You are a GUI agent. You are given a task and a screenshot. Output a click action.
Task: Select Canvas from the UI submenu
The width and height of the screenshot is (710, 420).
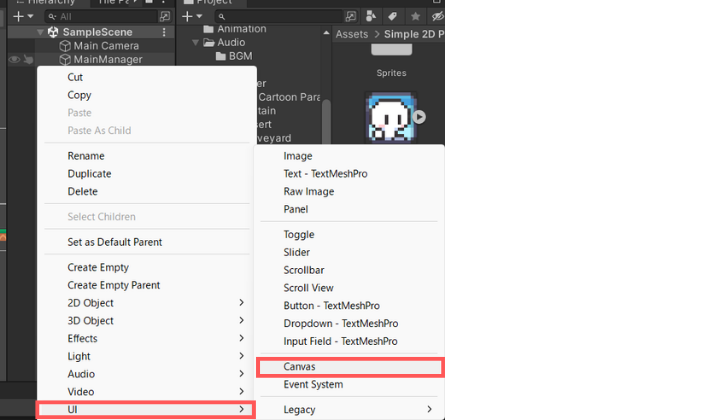349,367
